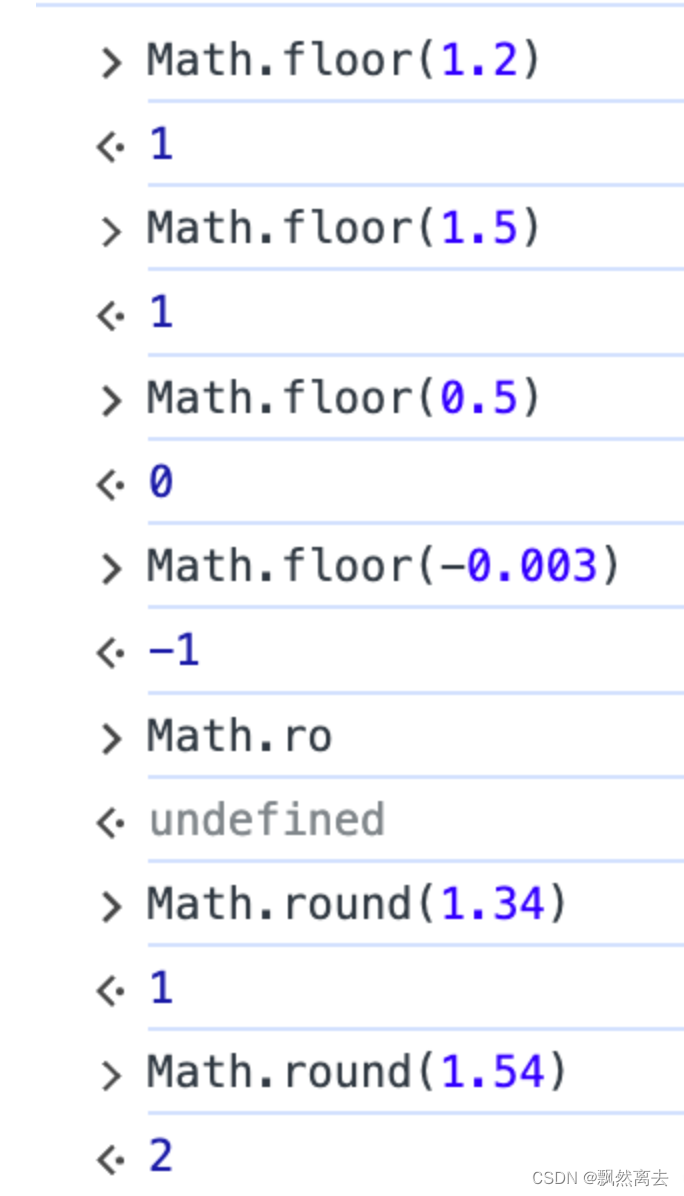Viewport: 684px width, 1196px height.
Task: Click the Math.ro console entry
Action: tap(239, 736)
